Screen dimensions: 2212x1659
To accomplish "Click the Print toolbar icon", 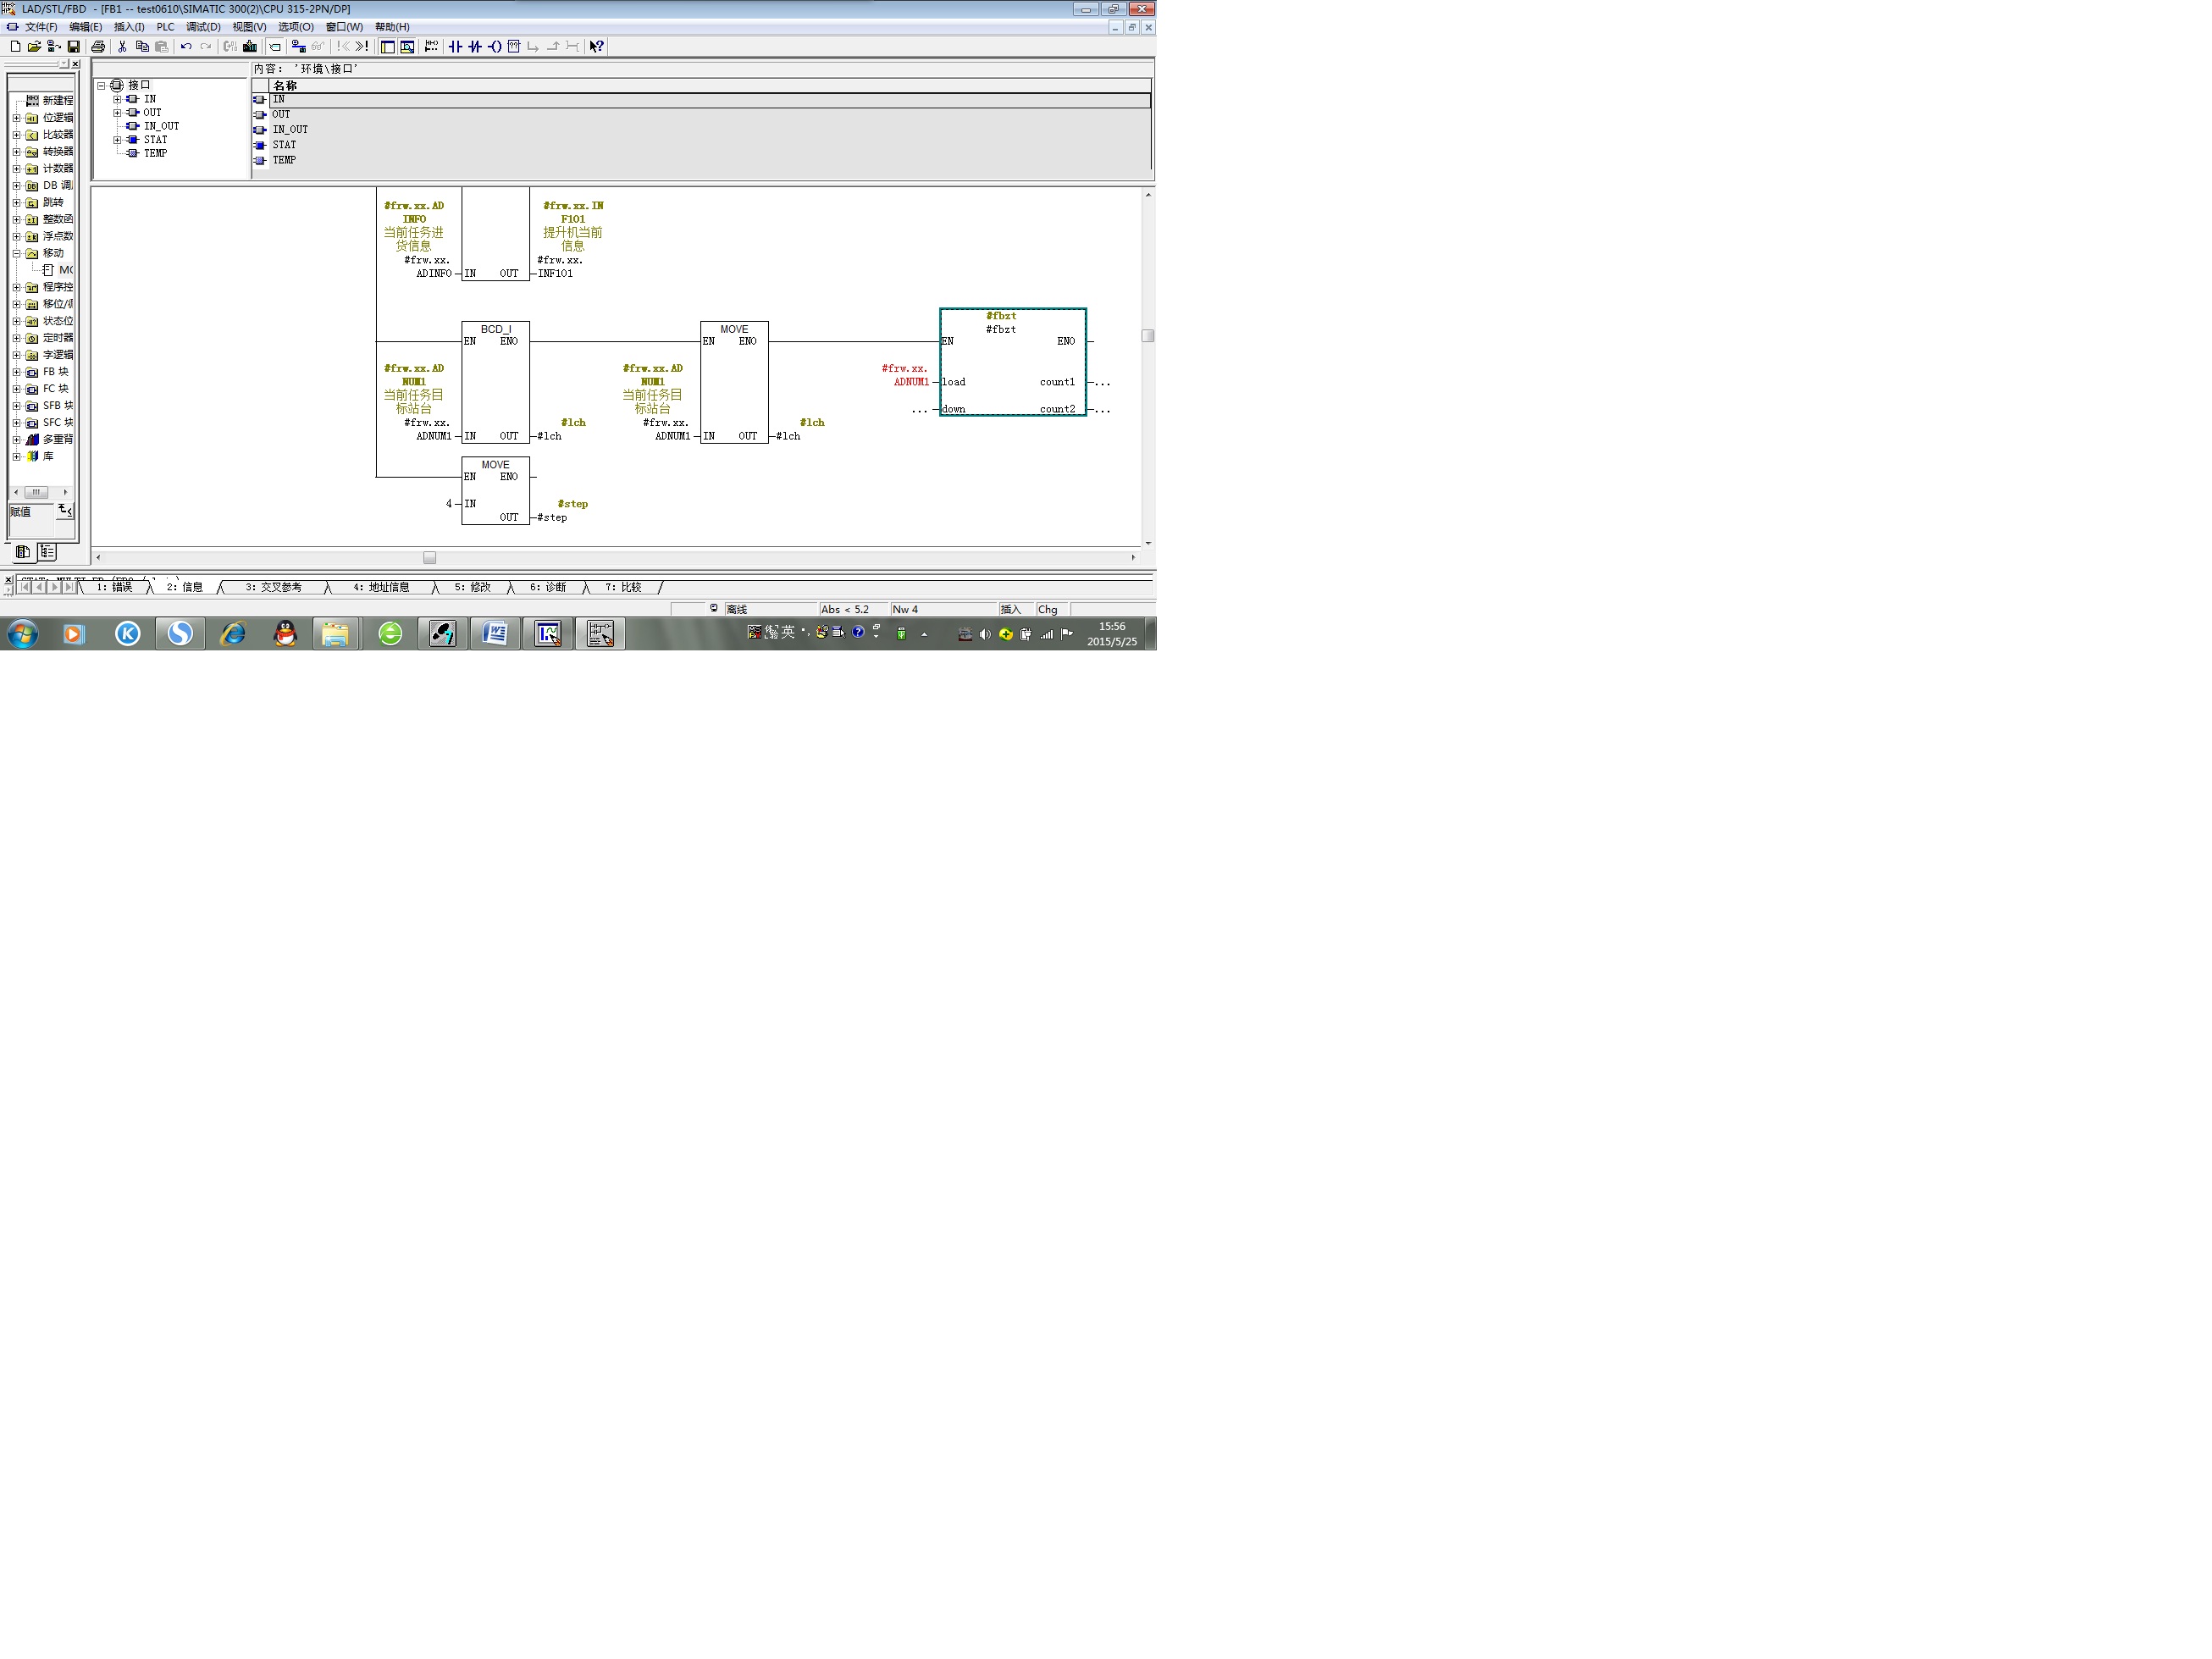I will point(98,47).
